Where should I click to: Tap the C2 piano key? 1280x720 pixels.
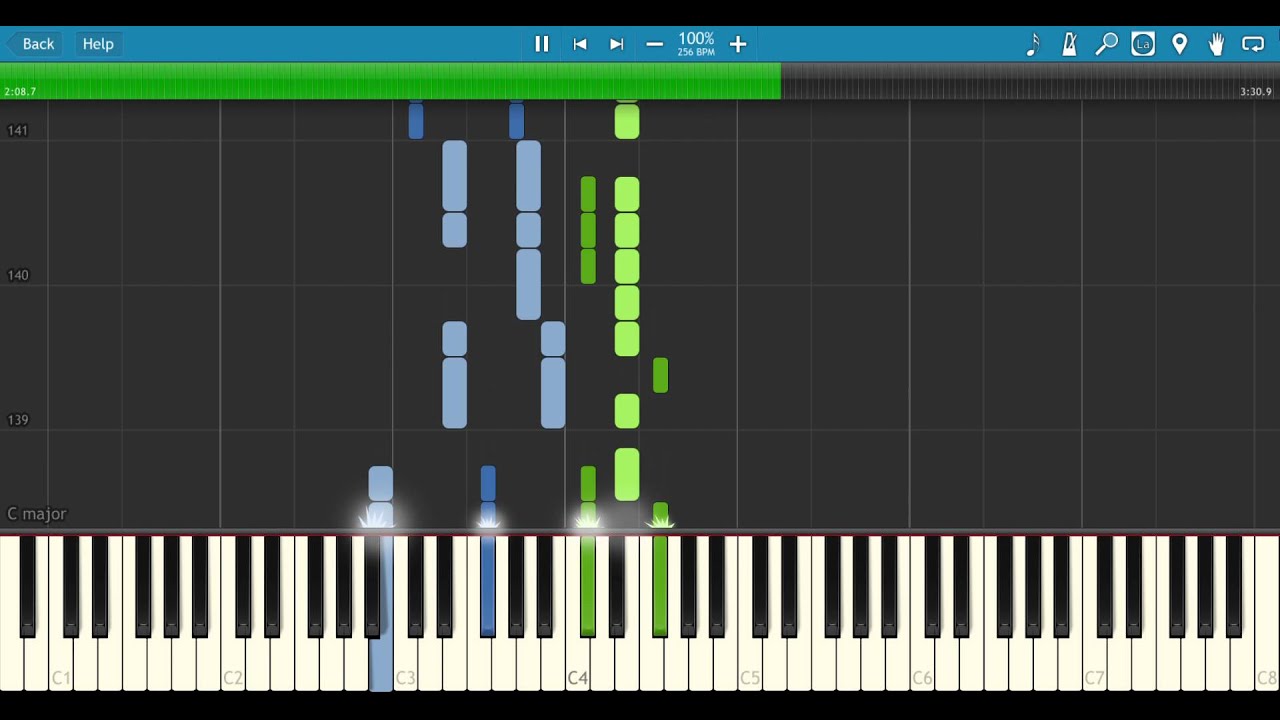click(233, 665)
